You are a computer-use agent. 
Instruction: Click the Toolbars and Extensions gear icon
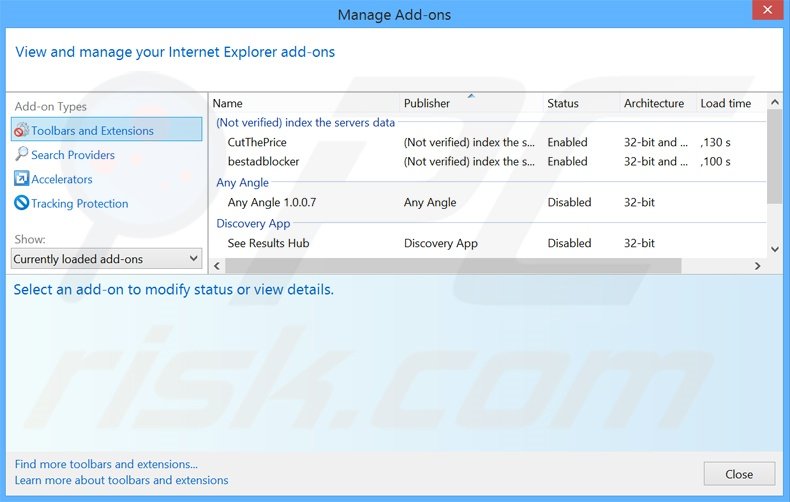pyautogui.click(x=21, y=130)
